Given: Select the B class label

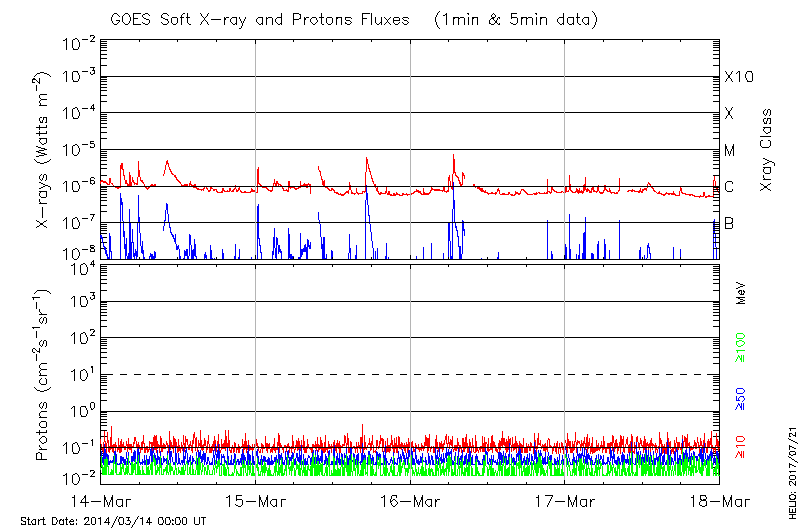Looking at the screenshot, I should tap(729, 223).
